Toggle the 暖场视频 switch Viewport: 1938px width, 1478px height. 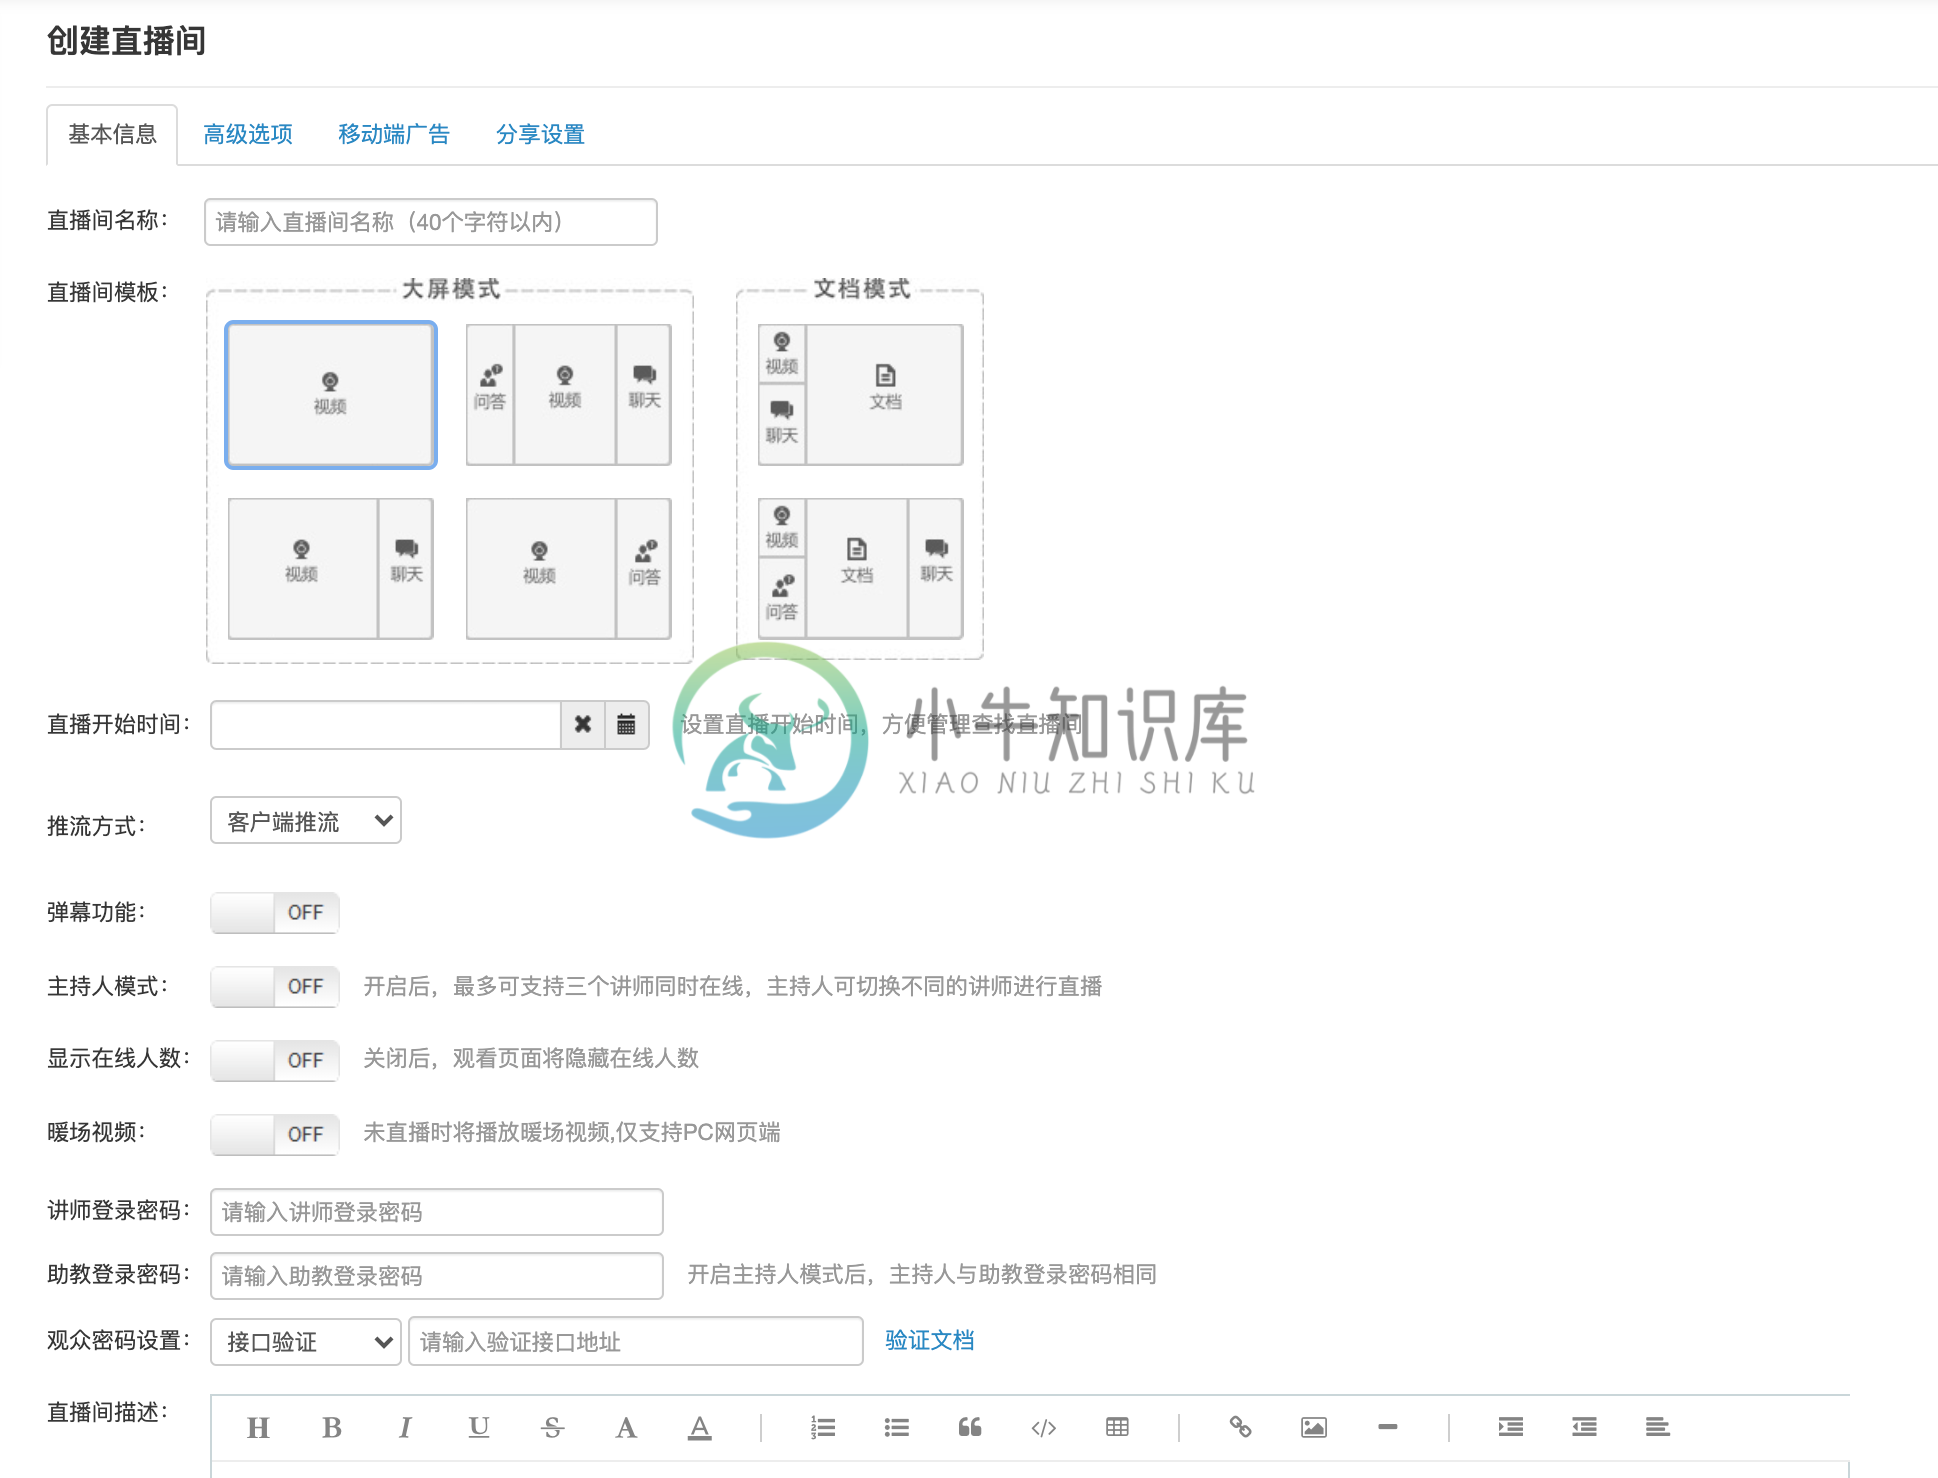pos(275,1134)
